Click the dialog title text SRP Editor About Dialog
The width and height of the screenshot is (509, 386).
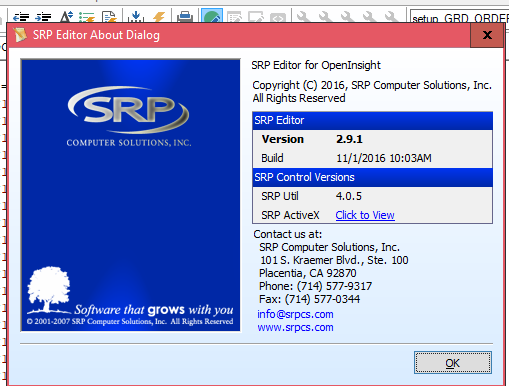(x=96, y=35)
